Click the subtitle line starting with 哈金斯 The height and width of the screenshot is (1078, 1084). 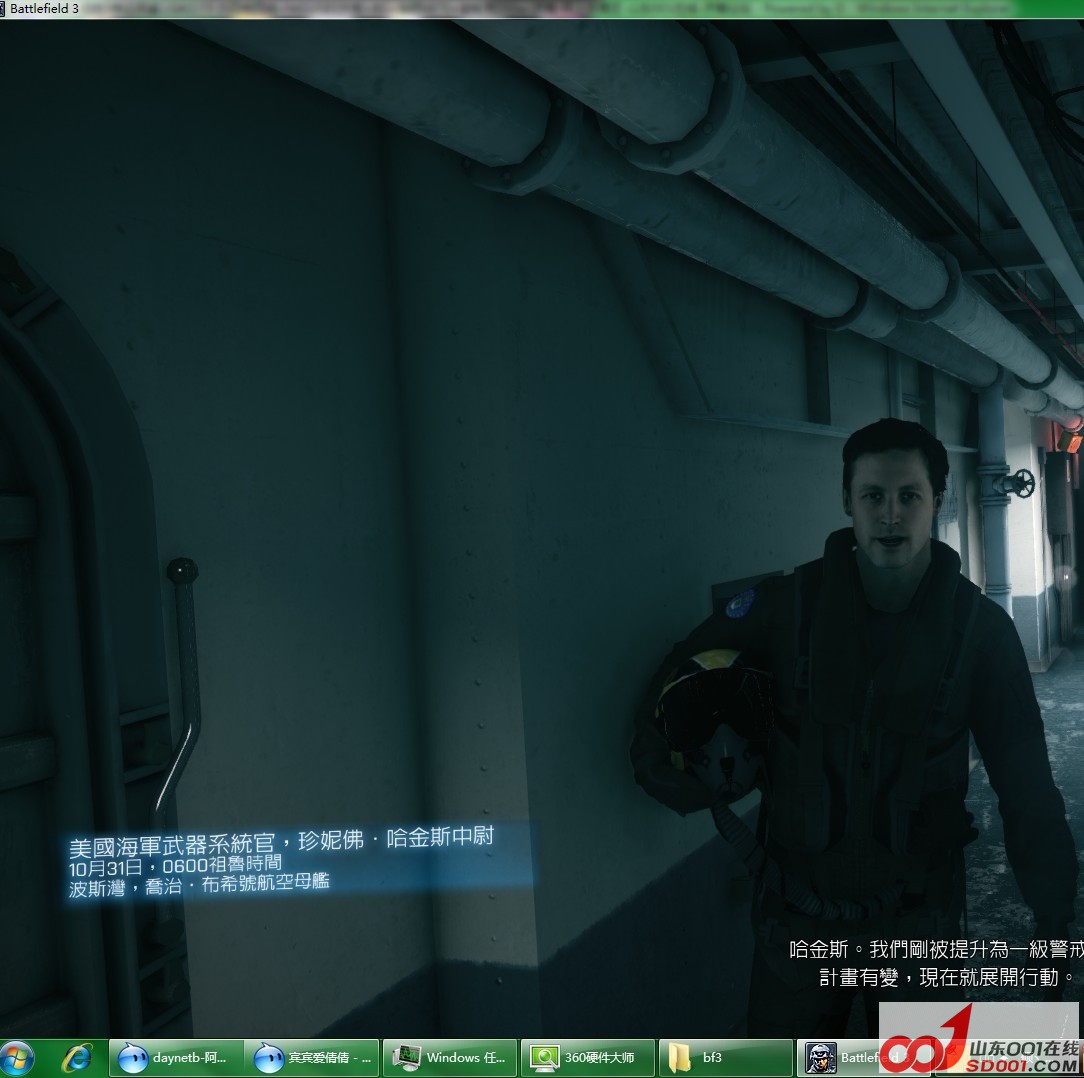[935, 949]
